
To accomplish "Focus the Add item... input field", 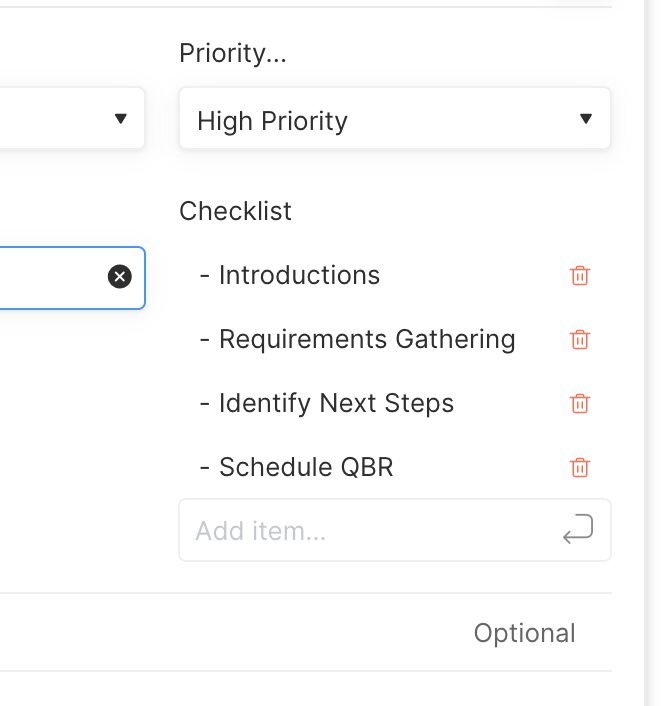I will (395, 530).
